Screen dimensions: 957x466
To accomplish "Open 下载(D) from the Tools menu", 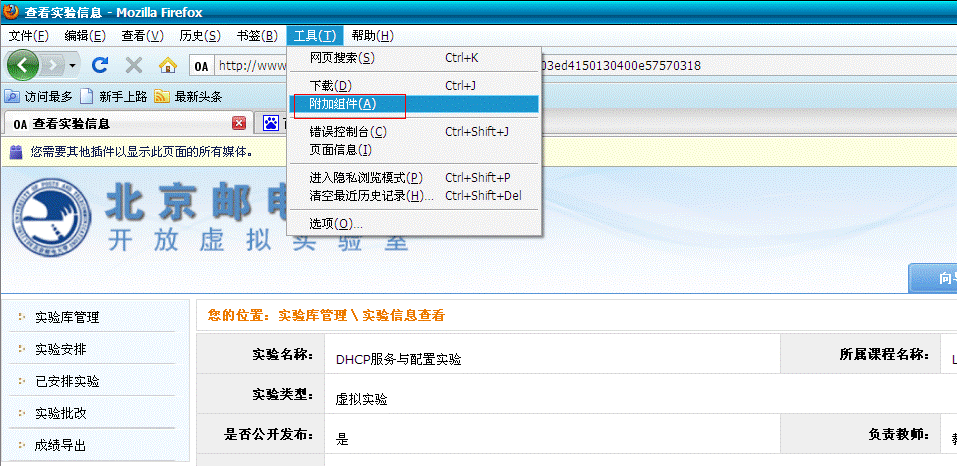I will point(331,86).
